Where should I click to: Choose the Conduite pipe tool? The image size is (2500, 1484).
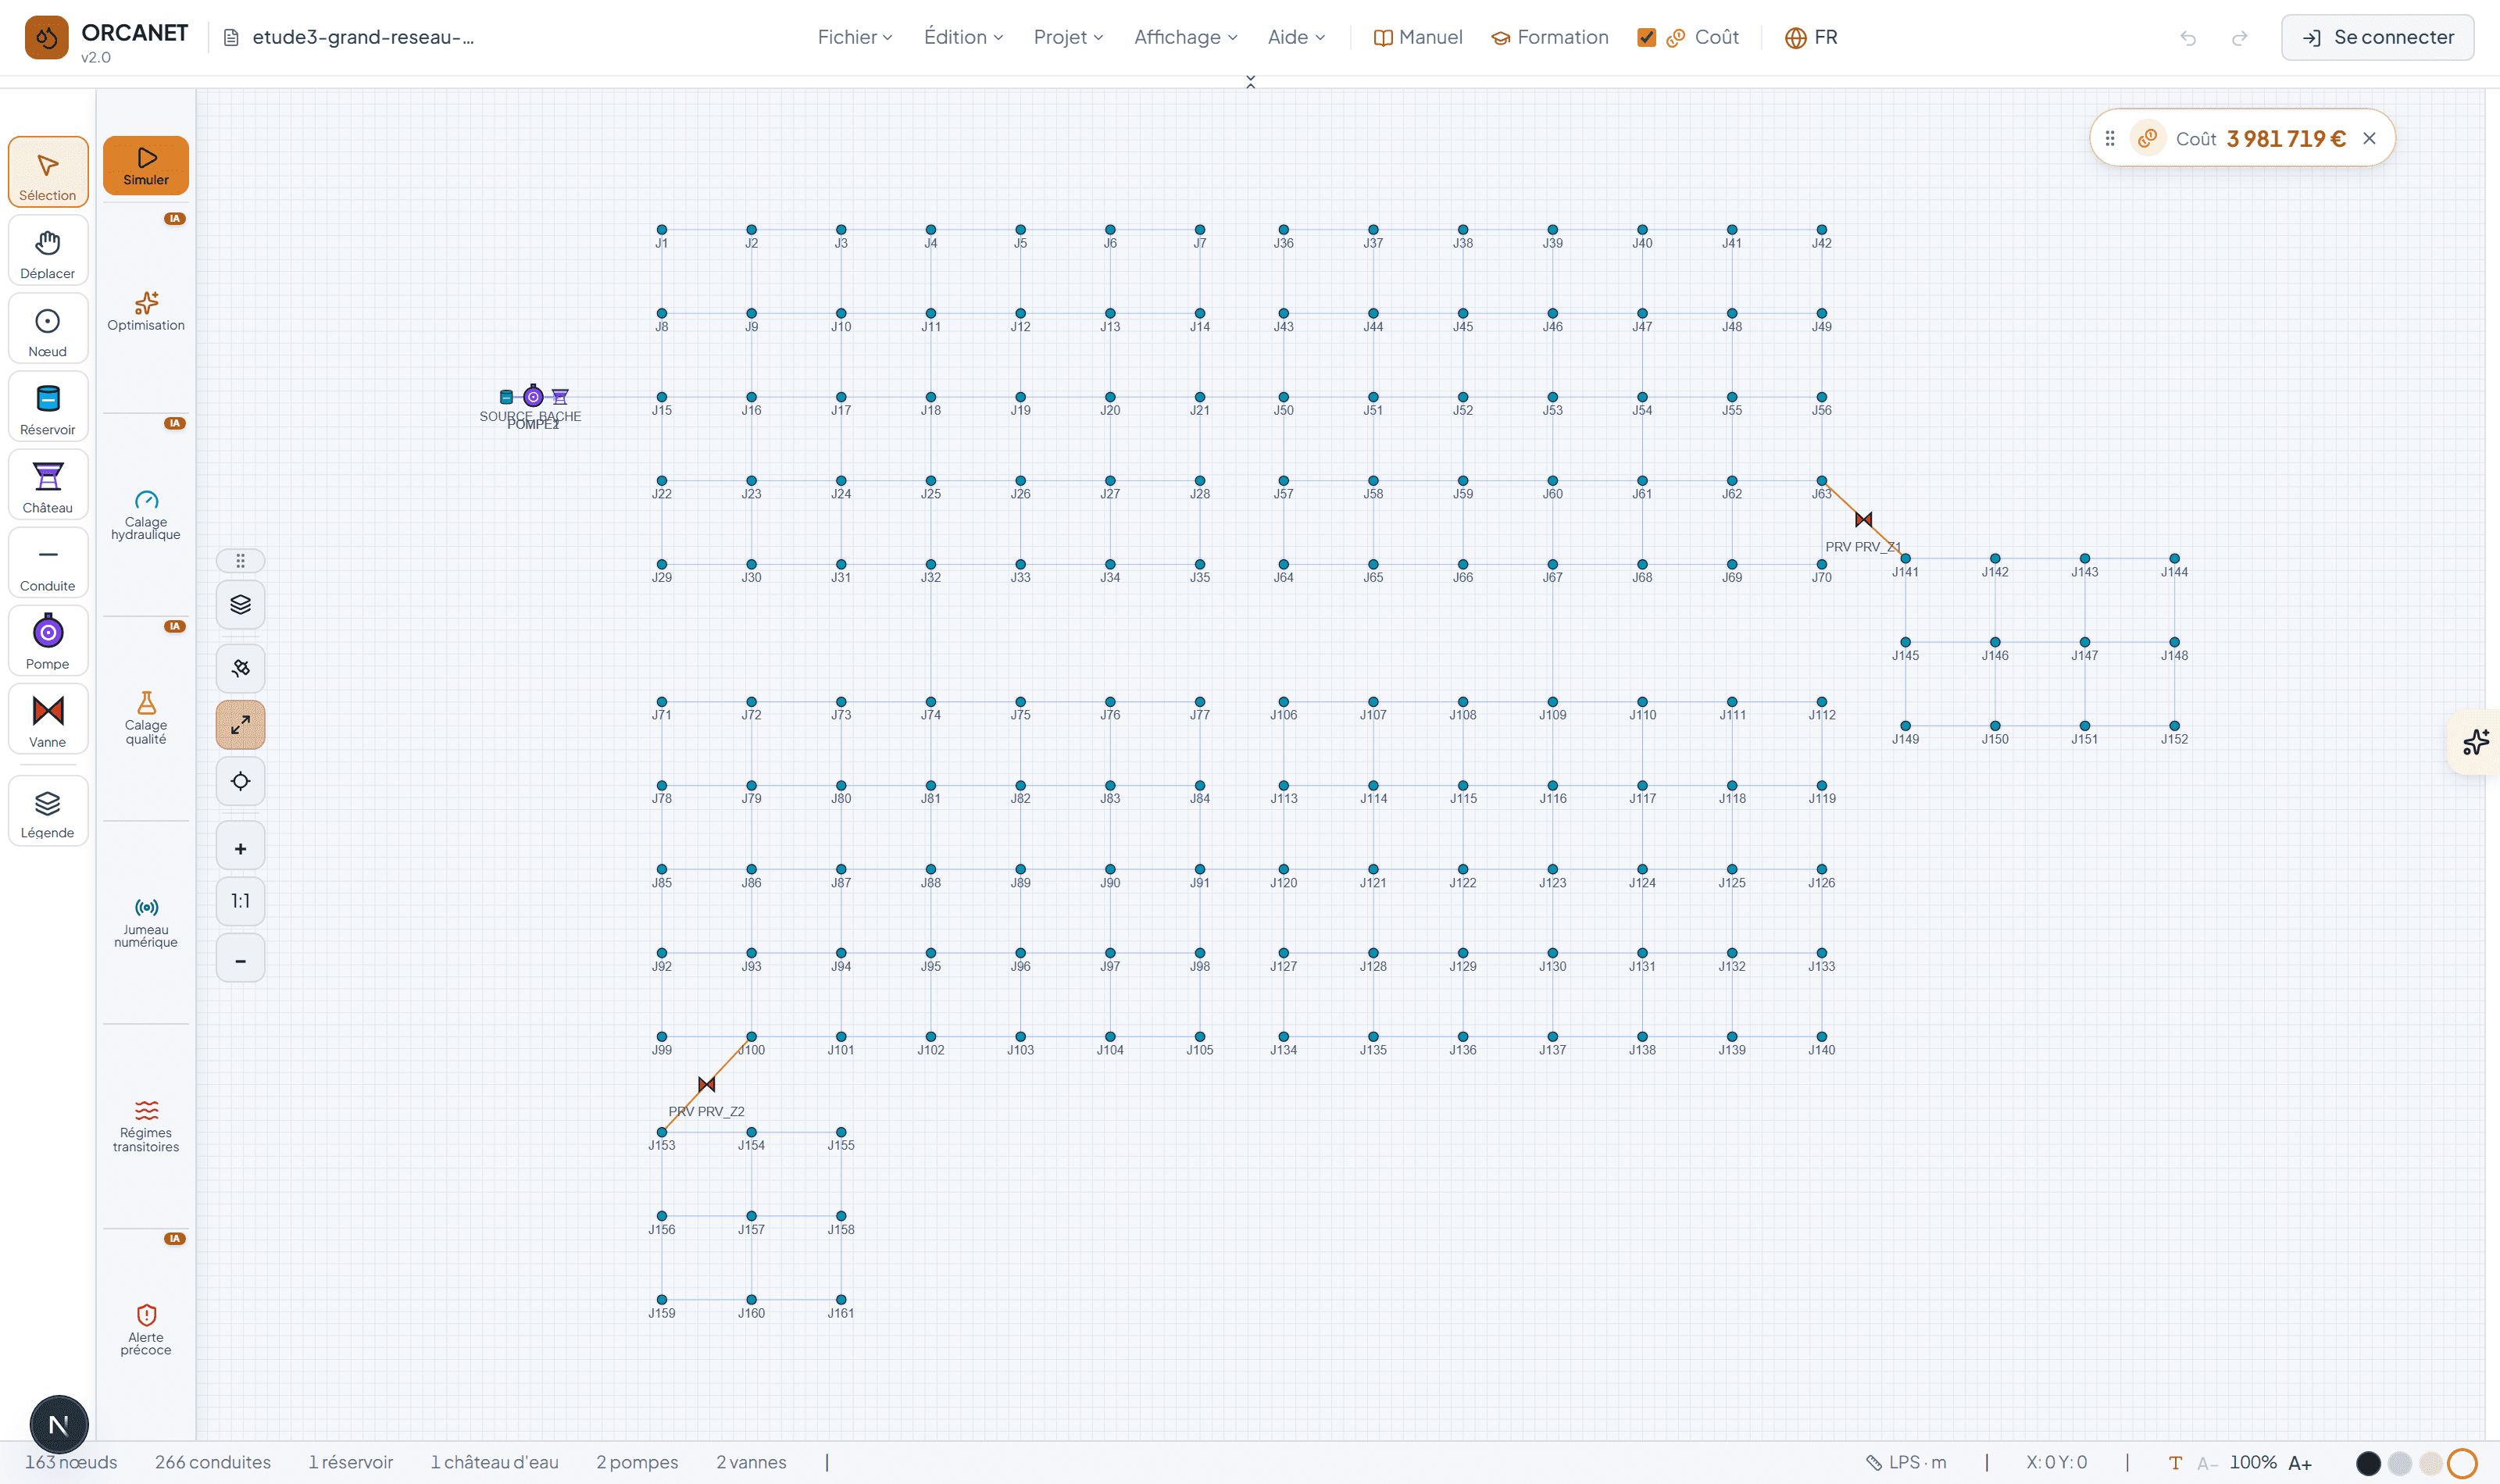(x=48, y=563)
